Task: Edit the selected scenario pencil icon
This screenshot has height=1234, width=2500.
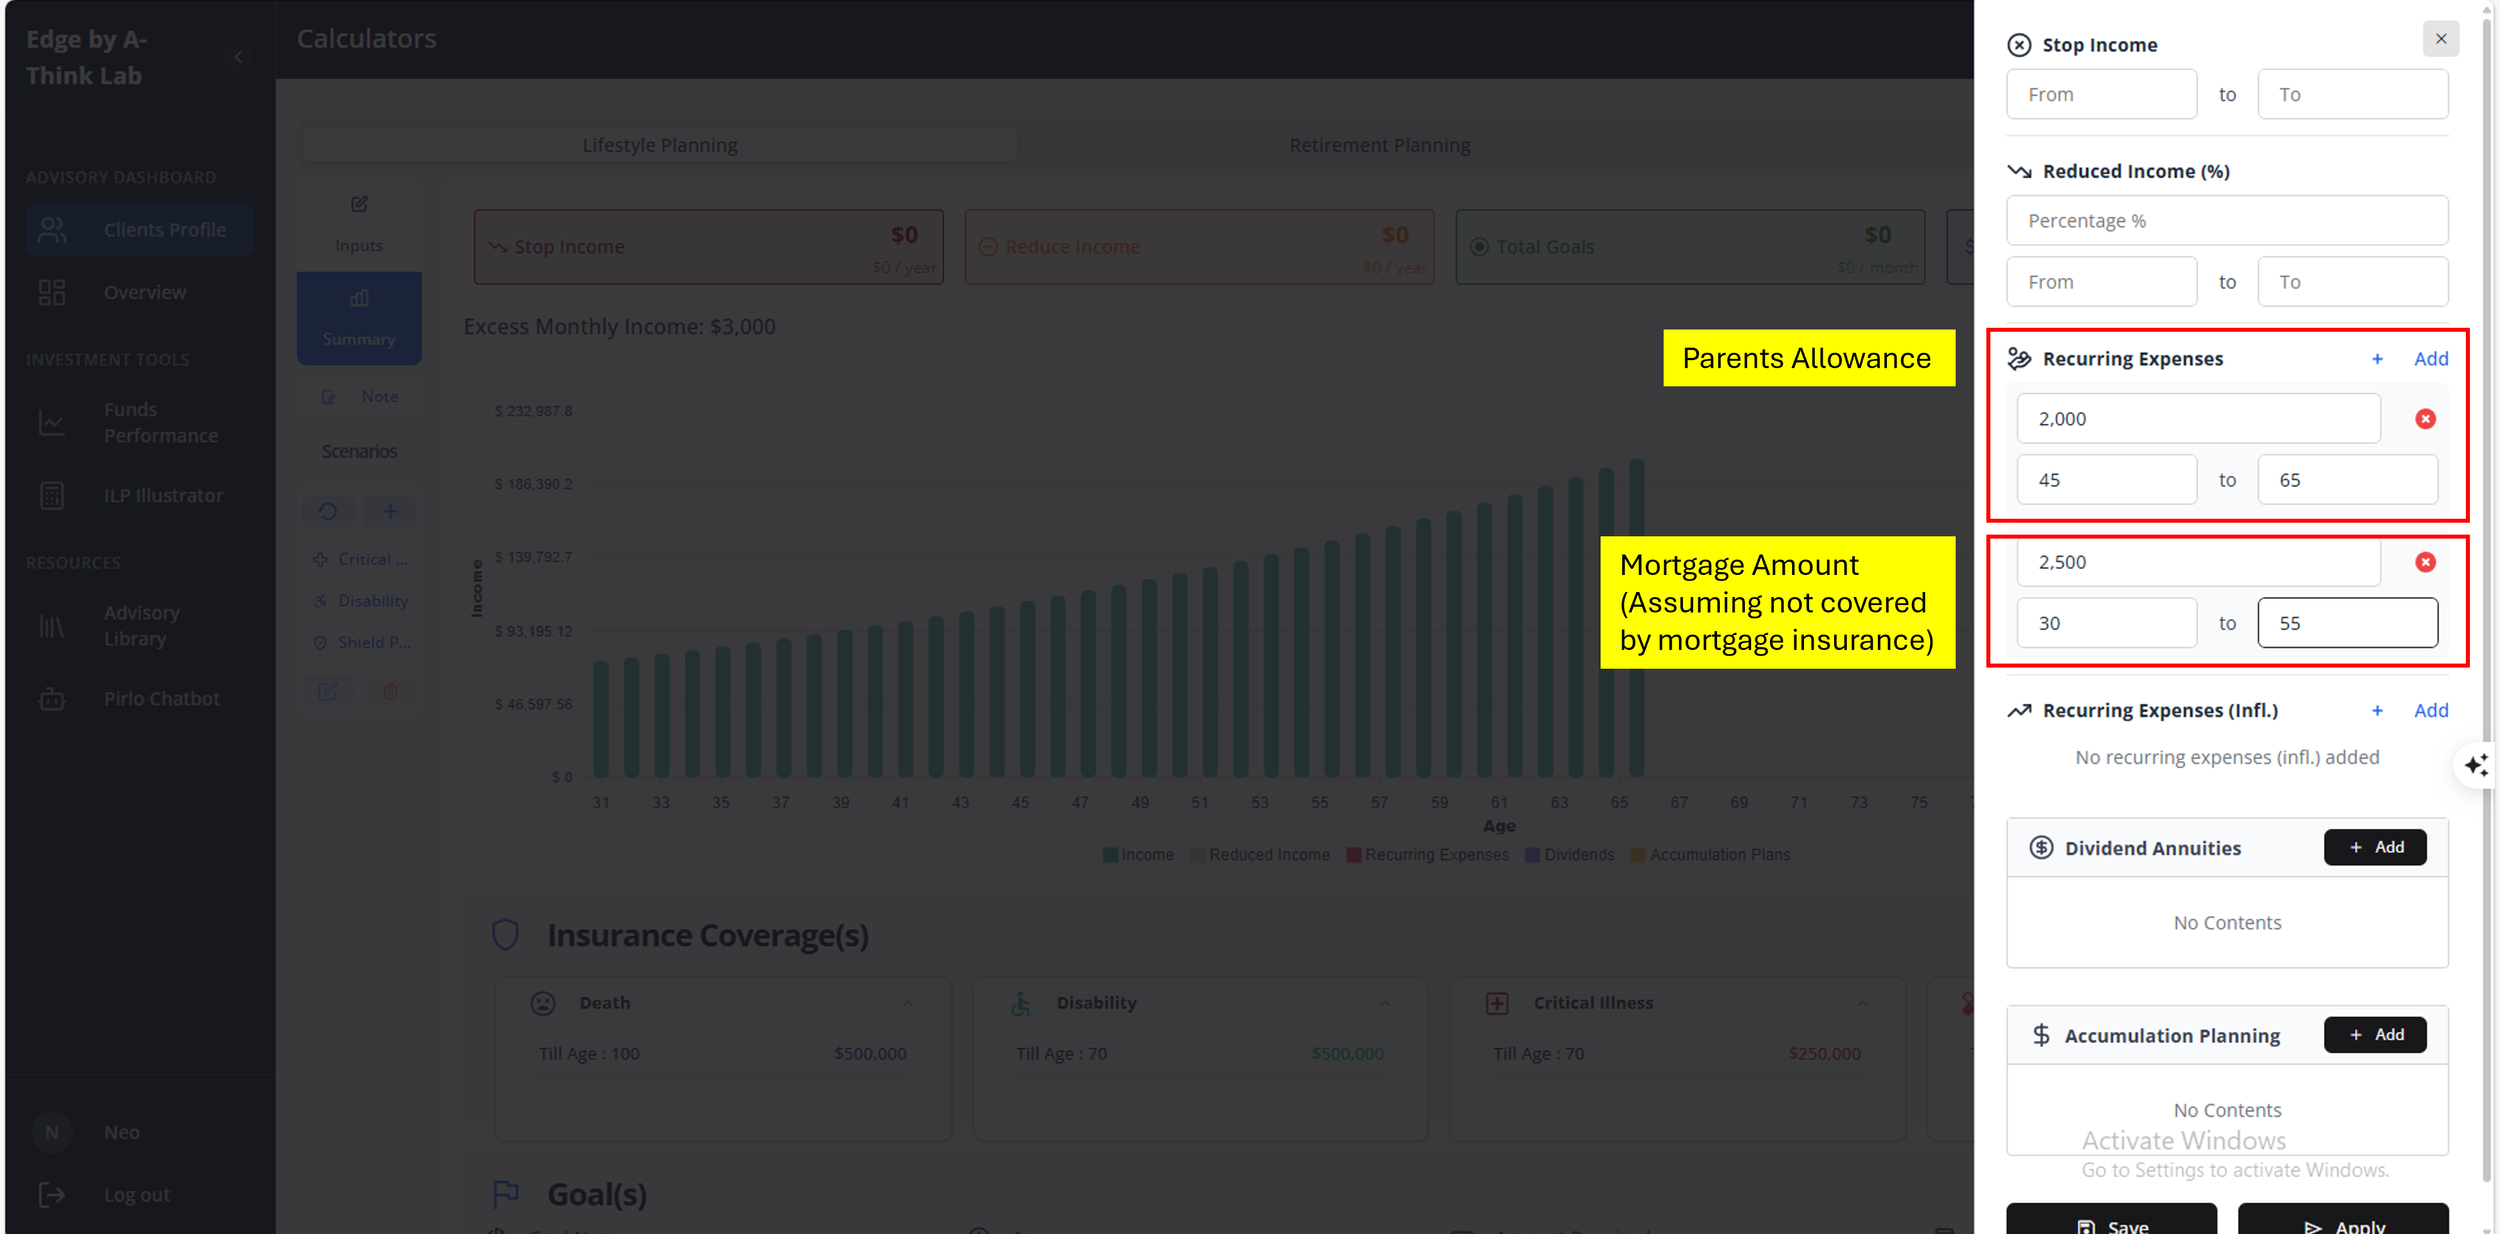Action: click(x=328, y=690)
